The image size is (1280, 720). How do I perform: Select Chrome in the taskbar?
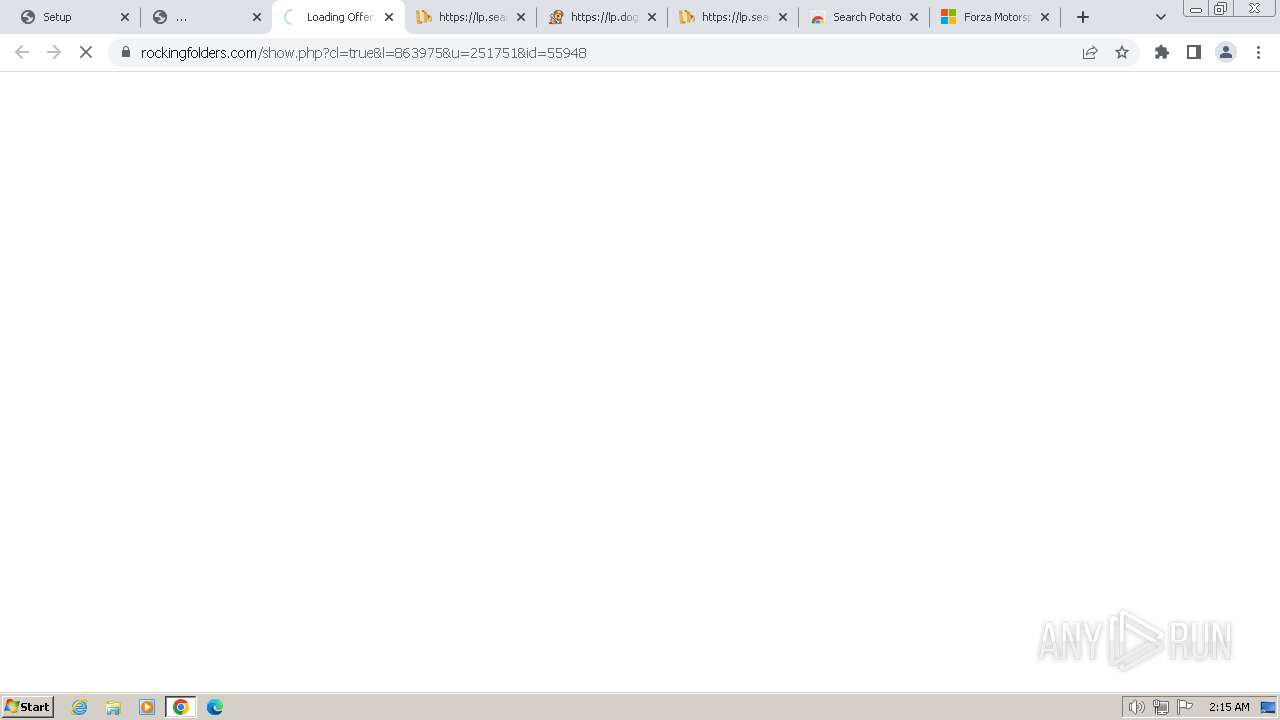pos(181,707)
